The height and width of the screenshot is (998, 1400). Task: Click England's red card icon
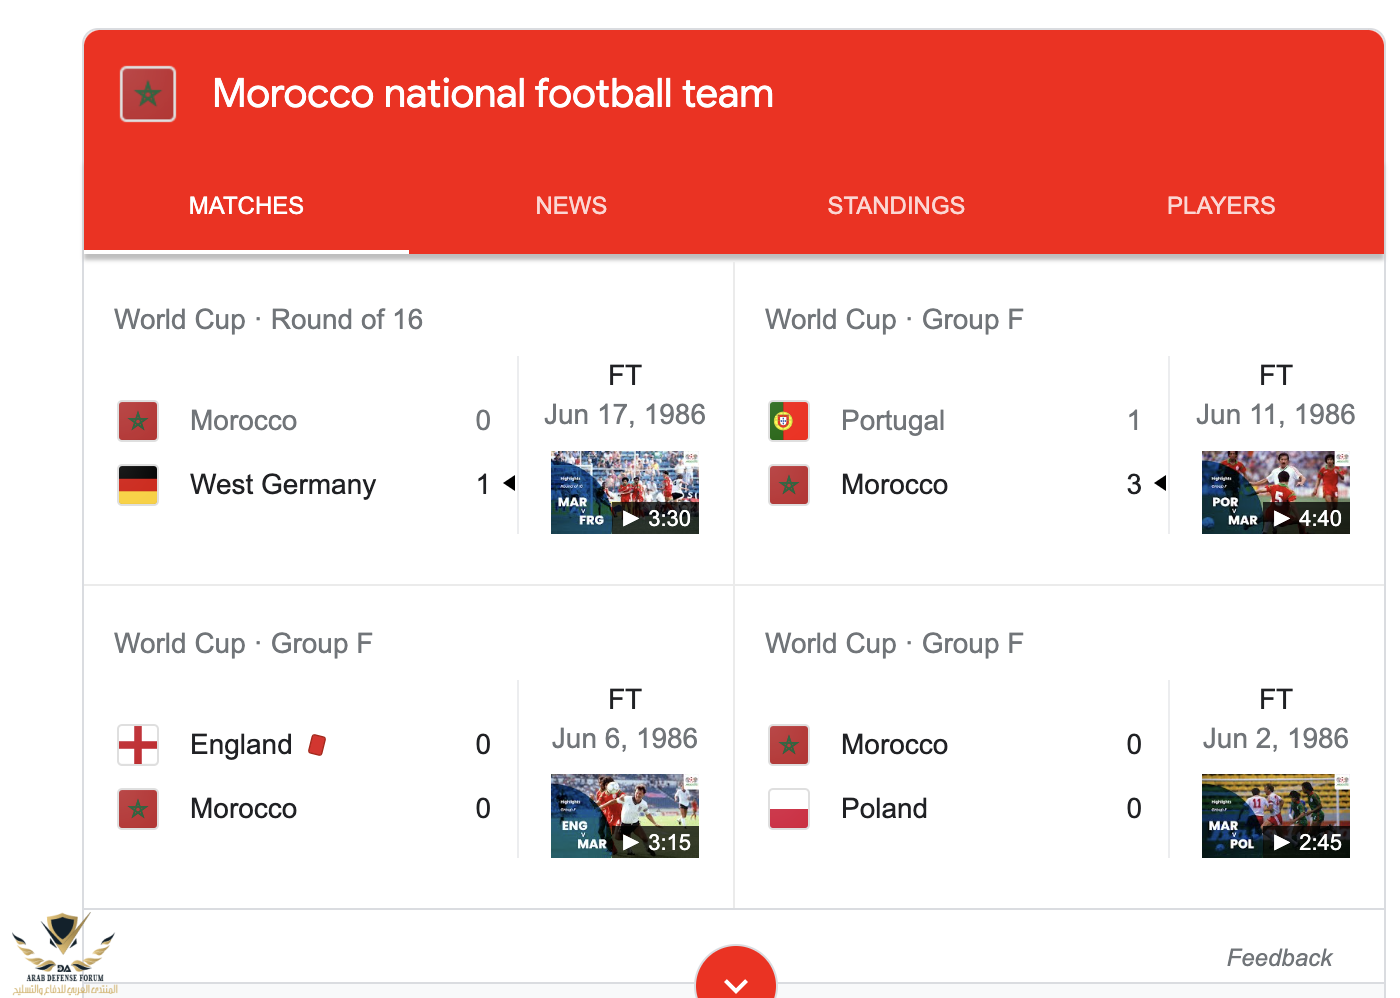click(317, 745)
